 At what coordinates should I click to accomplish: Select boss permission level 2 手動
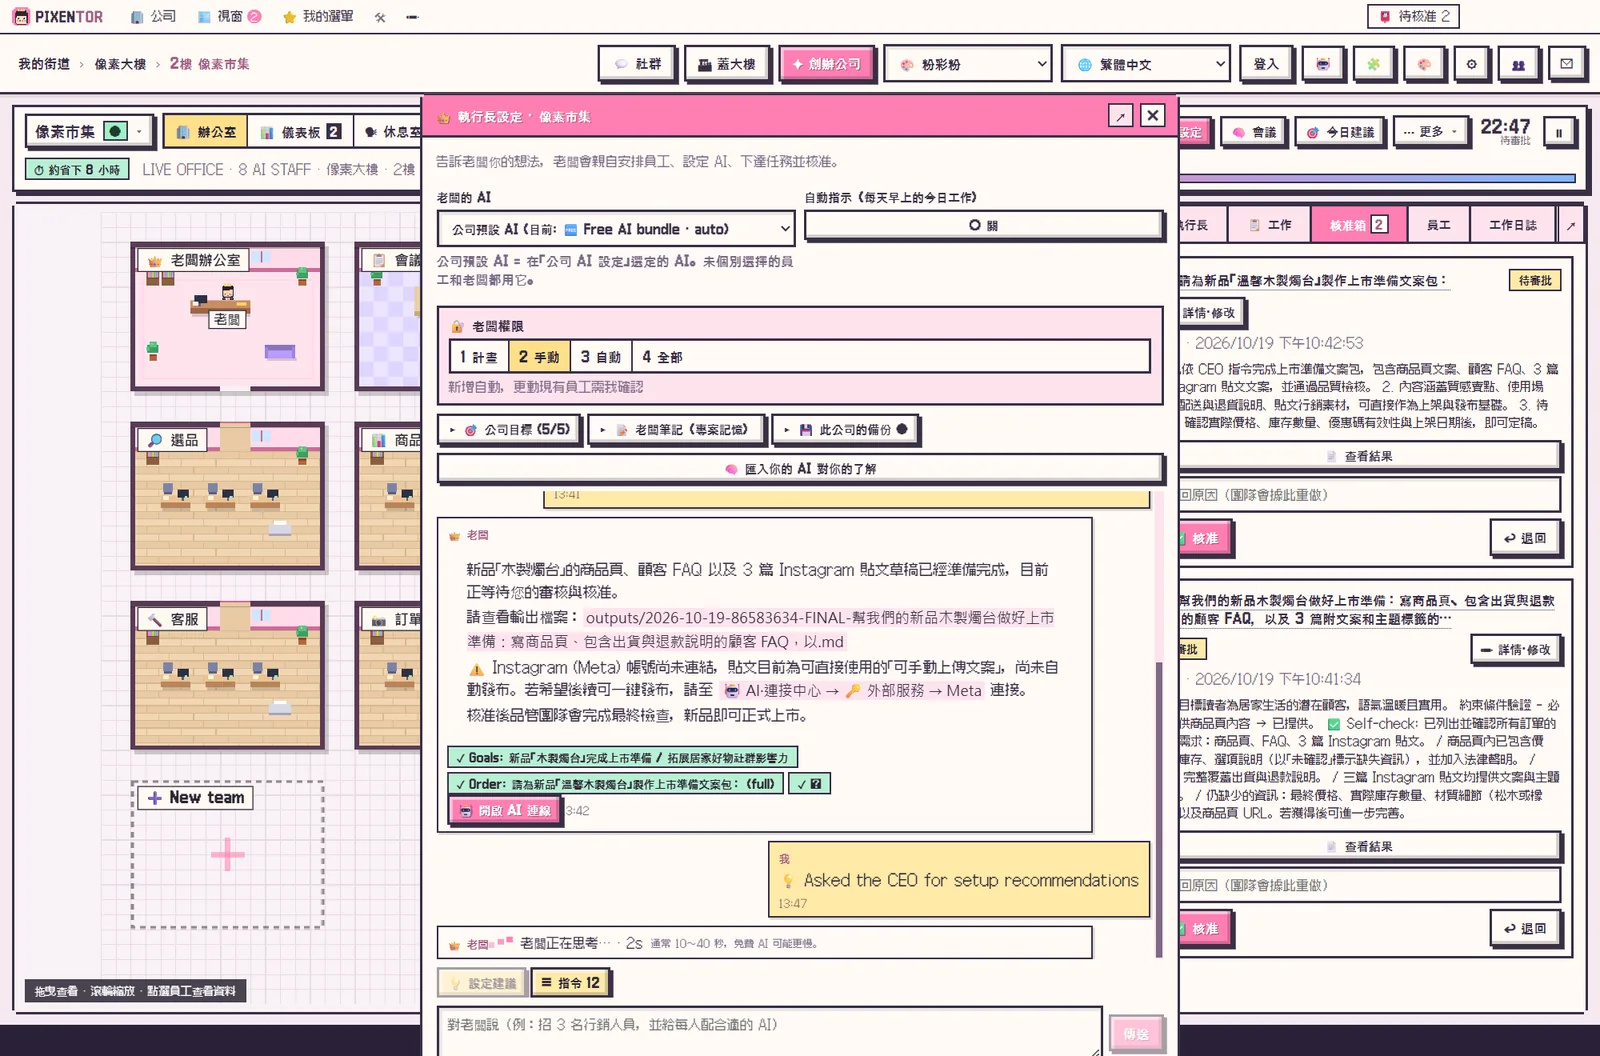539,357
